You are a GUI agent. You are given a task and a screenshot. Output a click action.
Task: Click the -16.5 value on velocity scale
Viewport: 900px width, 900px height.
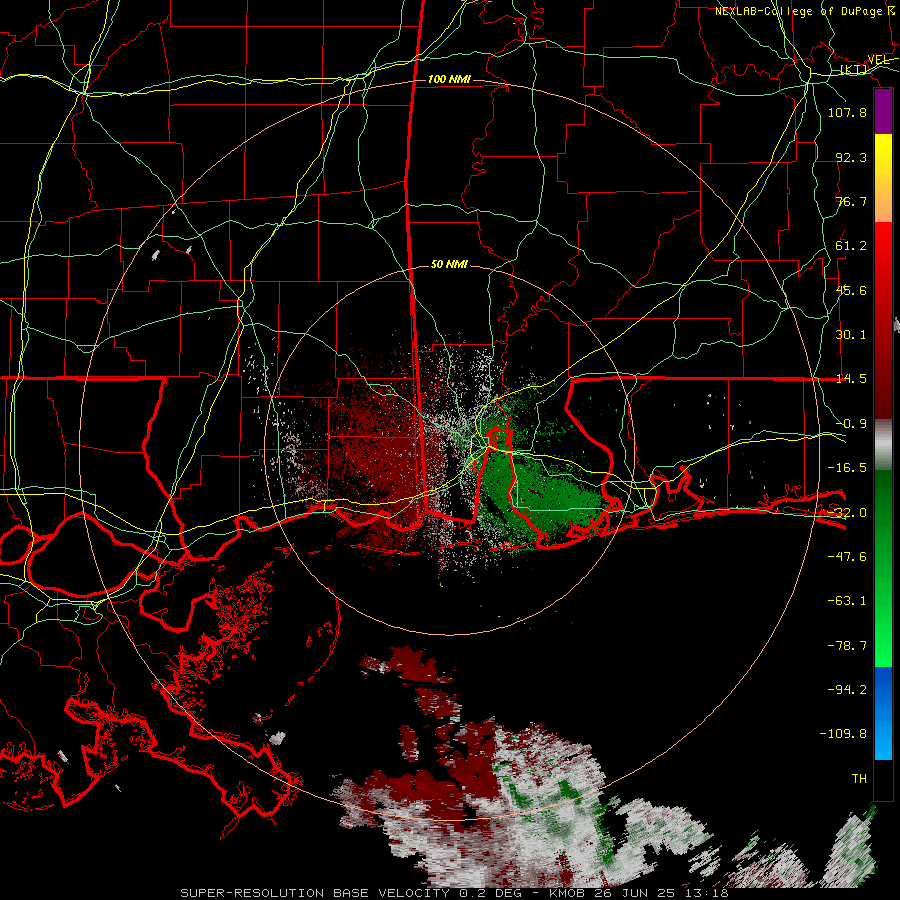(847, 467)
